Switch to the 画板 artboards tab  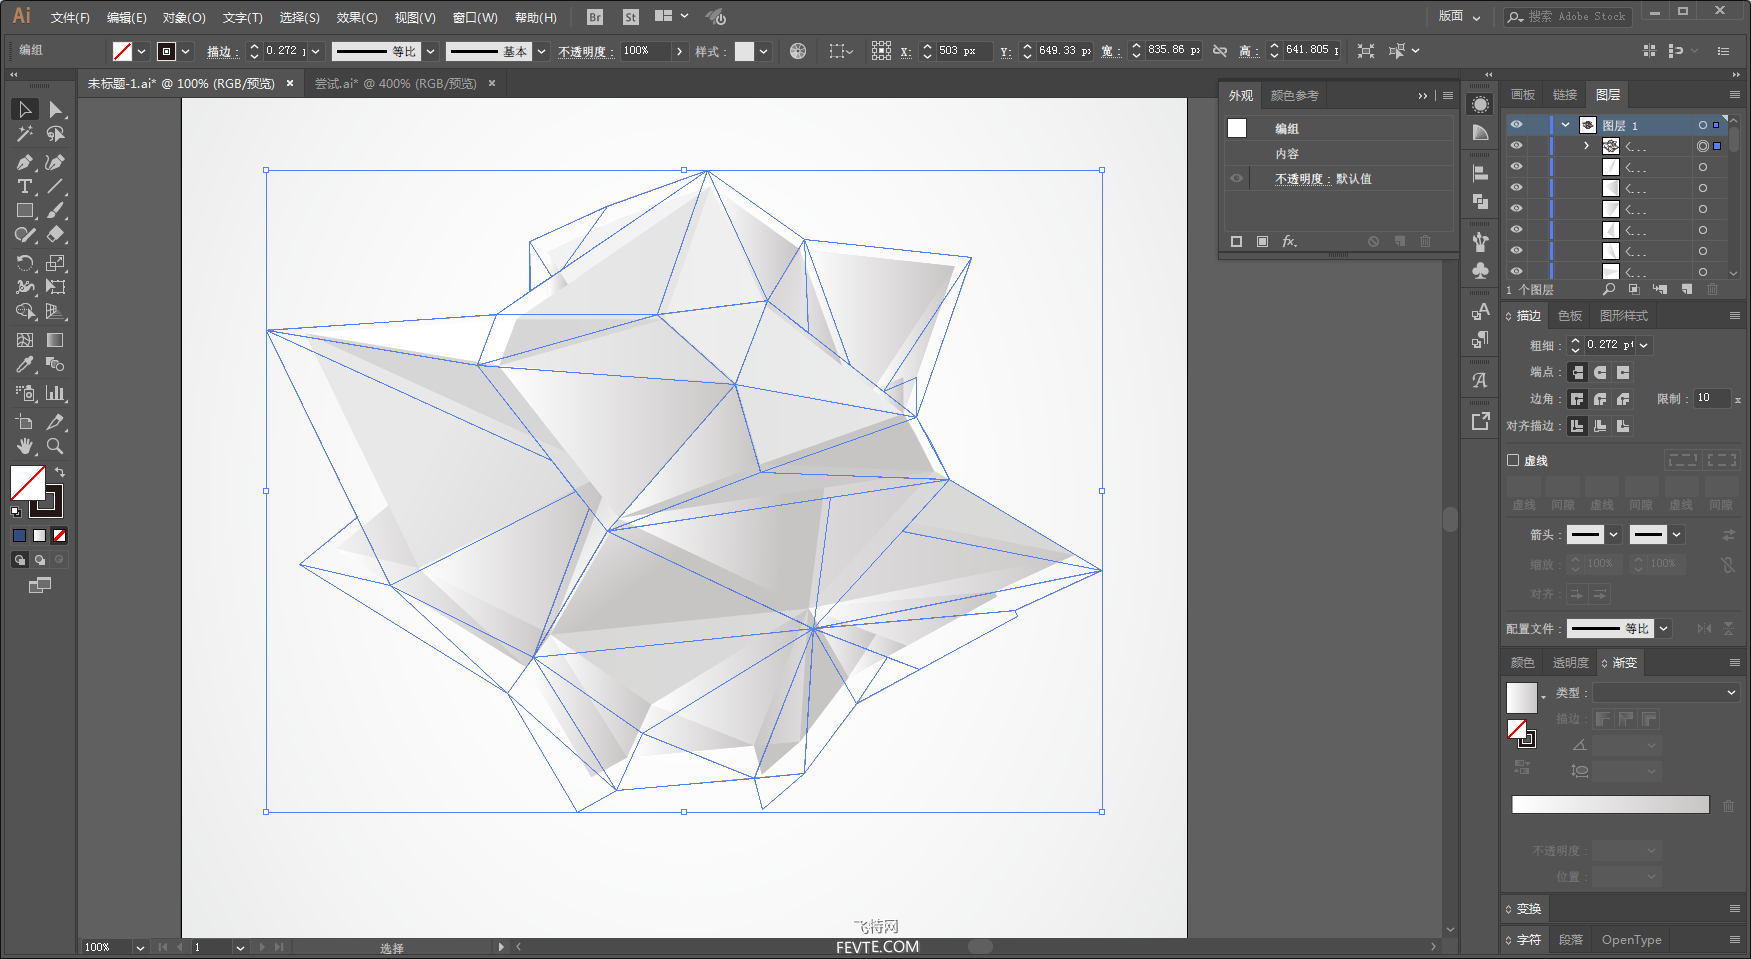[x=1523, y=95]
